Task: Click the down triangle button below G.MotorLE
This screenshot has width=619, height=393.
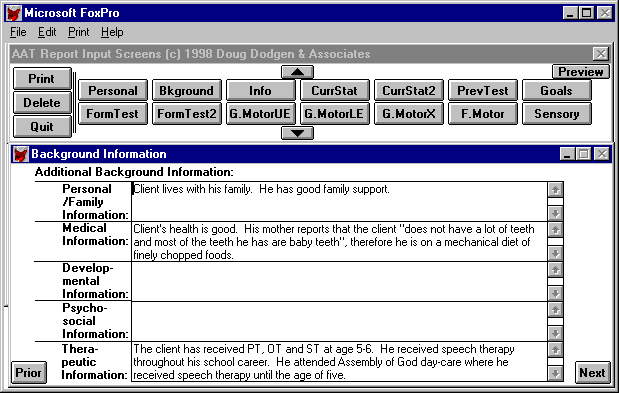Action: (297, 133)
